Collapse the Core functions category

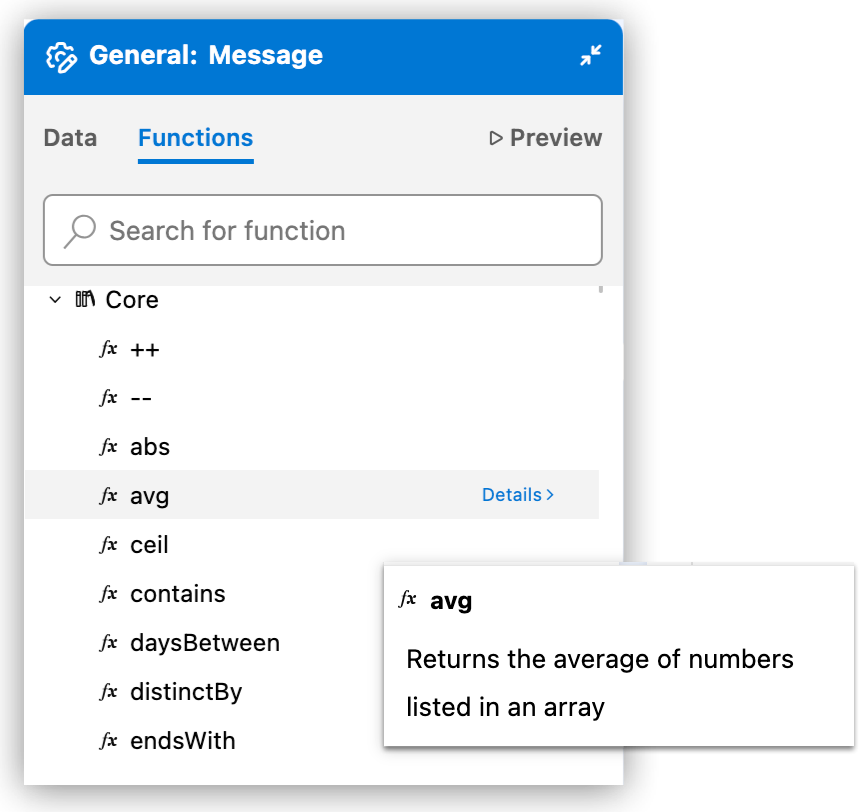[x=55, y=299]
